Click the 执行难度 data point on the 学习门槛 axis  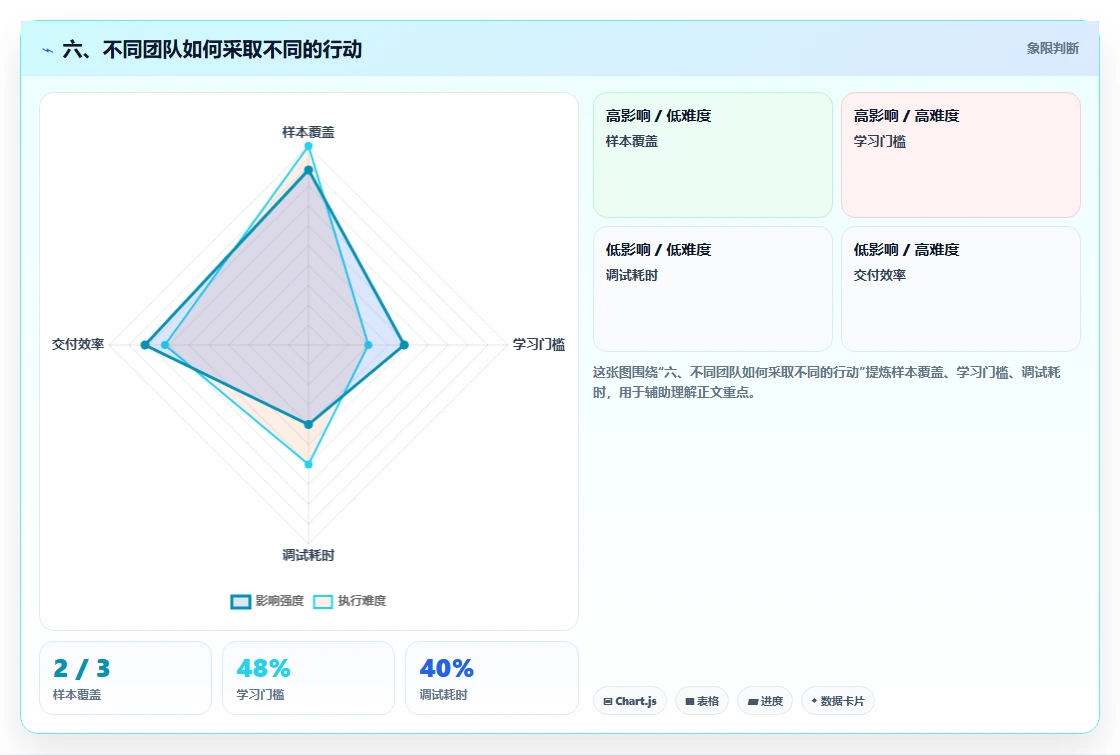coord(369,345)
